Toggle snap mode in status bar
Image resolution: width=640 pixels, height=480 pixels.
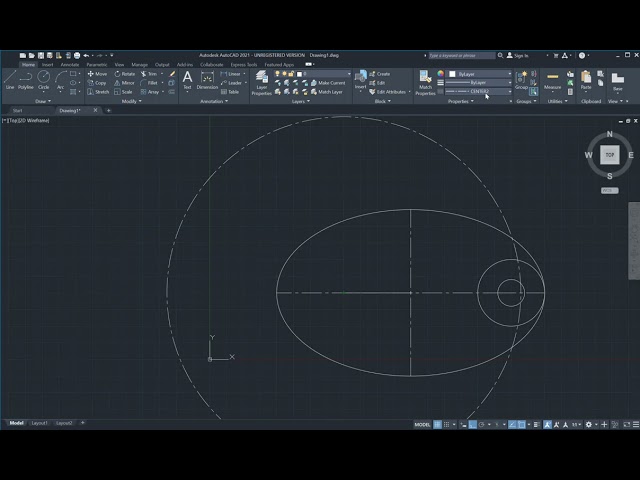tap(447, 424)
